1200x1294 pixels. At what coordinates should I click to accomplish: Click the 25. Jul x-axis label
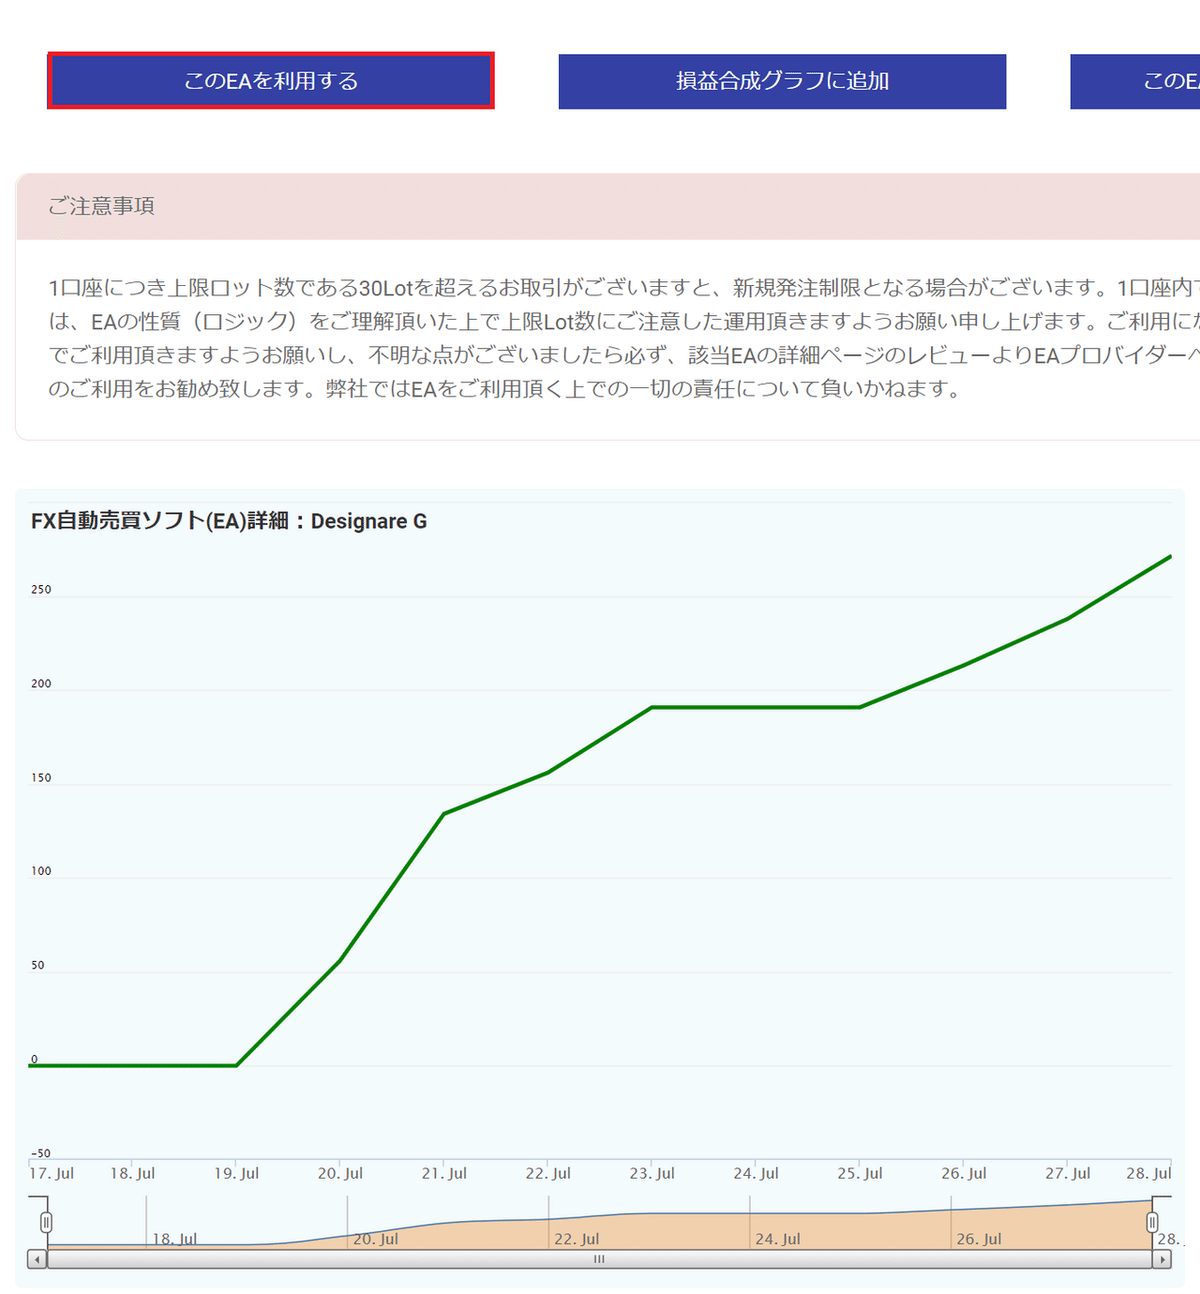tap(860, 1173)
